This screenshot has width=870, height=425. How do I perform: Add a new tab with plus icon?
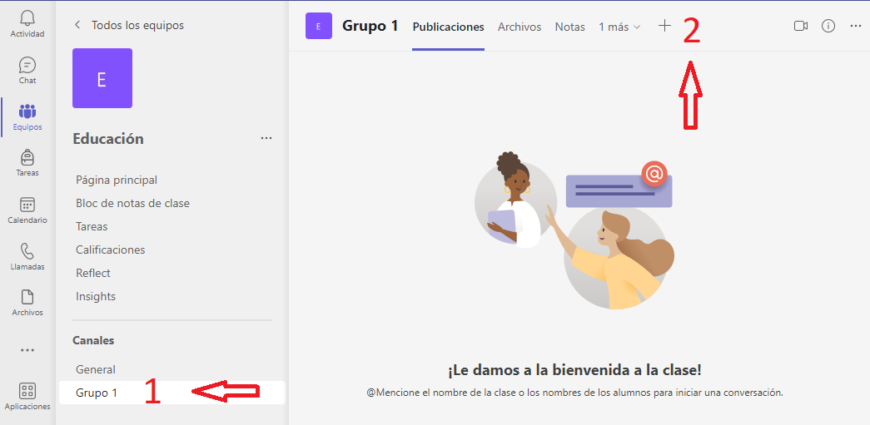pyautogui.click(x=664, y=26)
